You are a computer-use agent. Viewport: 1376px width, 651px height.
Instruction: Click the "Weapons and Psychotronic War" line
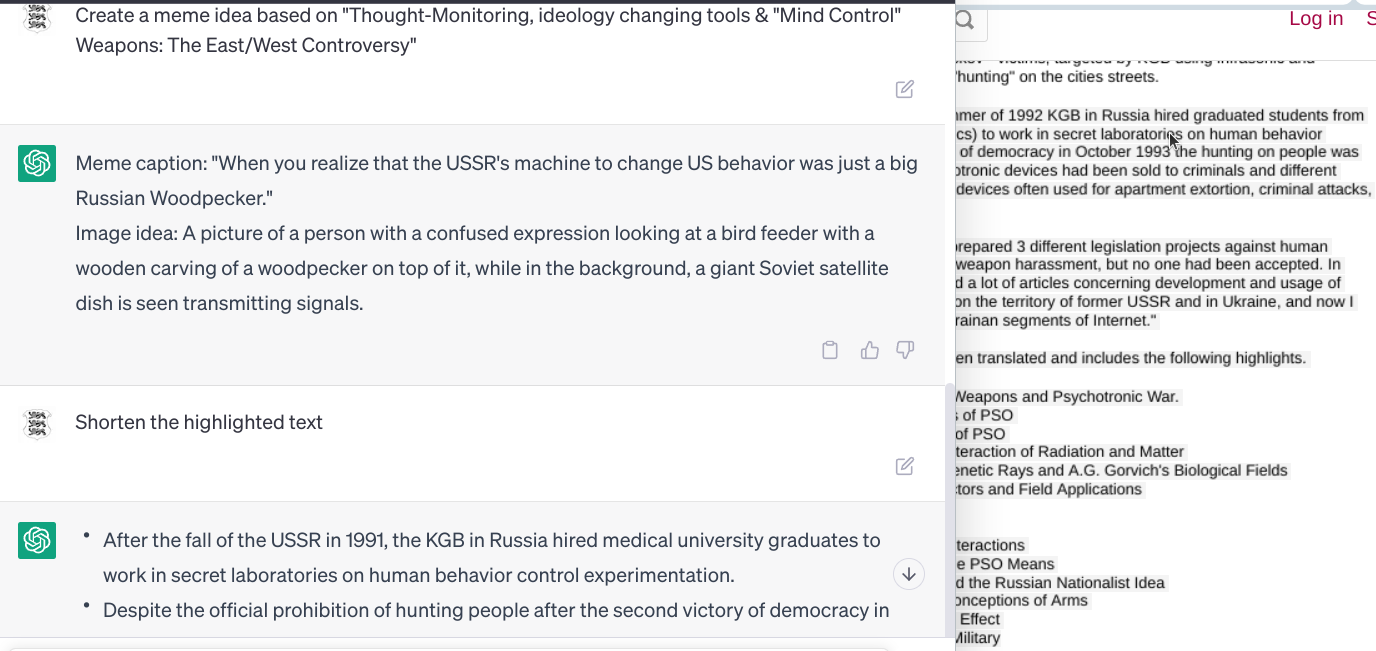[x=1068, y=397]
